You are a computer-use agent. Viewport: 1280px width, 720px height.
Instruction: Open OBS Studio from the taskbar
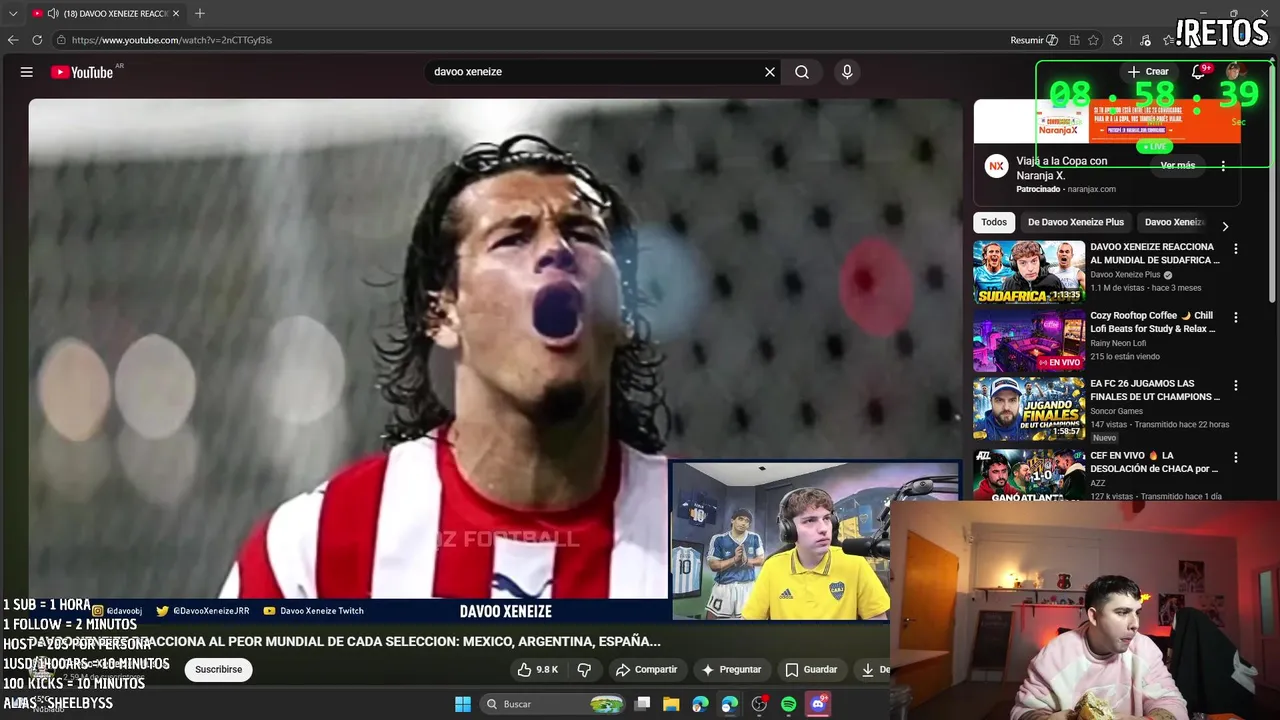coord(759,704)
